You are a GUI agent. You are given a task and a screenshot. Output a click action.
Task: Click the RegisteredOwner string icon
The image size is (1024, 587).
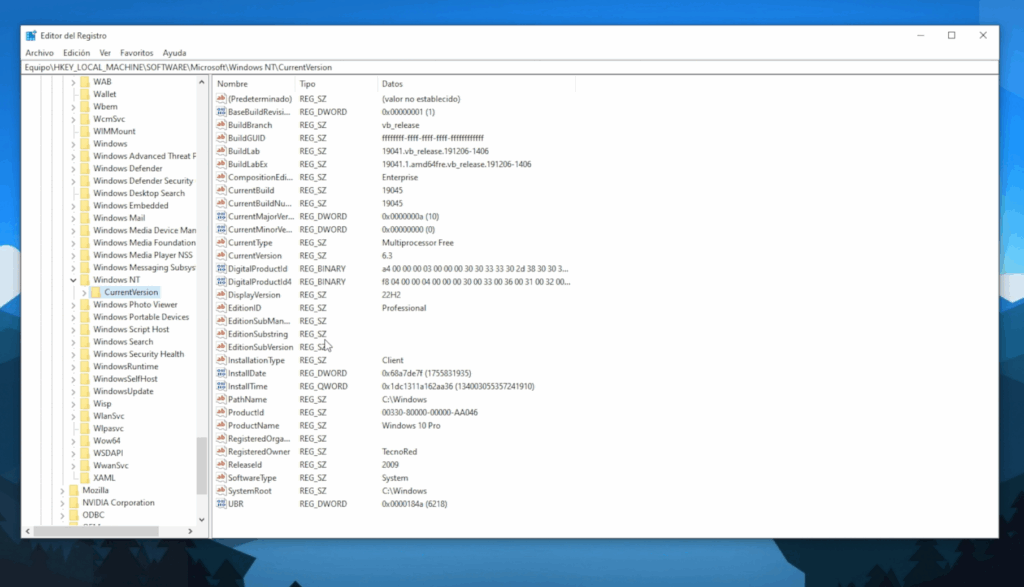[x=221, y=451]
